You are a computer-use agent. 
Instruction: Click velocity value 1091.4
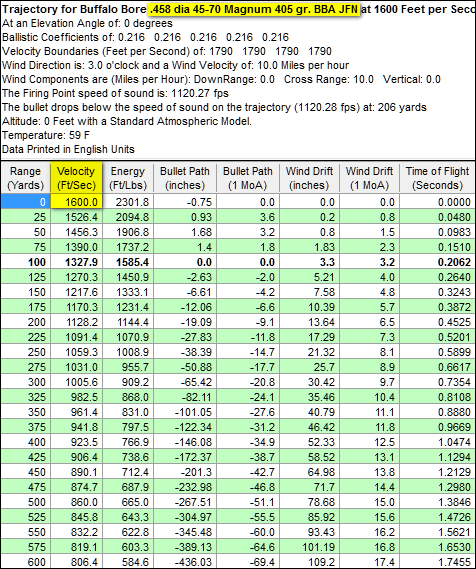click(x=77, y=337)
